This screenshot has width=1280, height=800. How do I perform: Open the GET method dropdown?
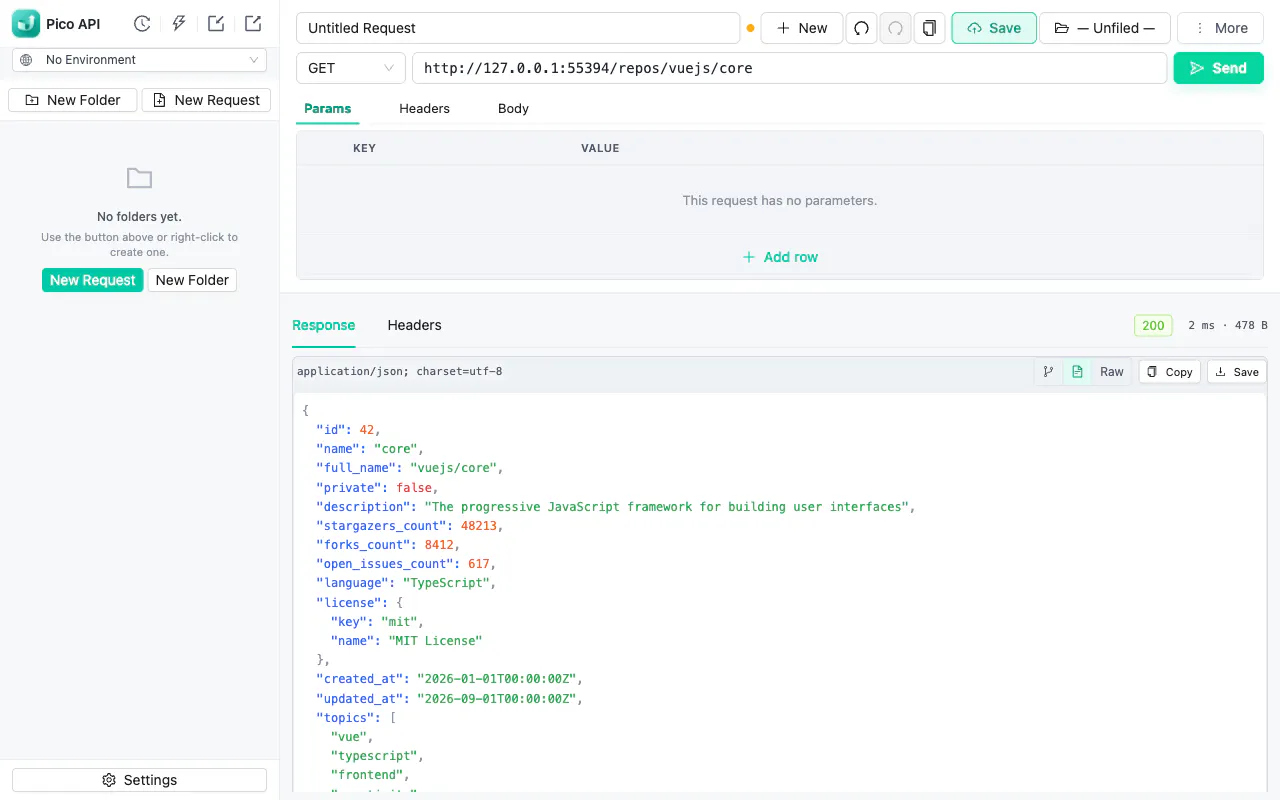coord(351,68)
